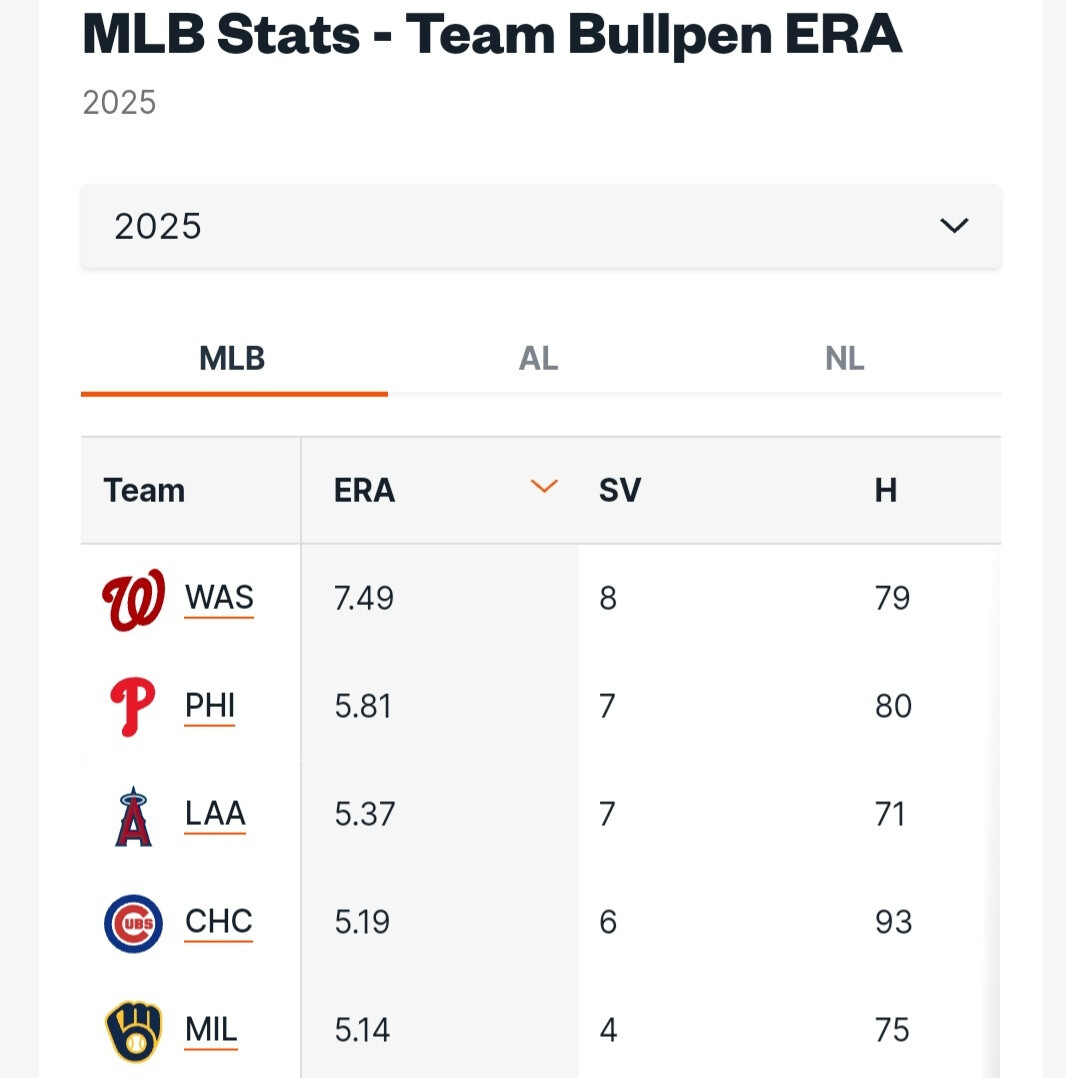Open the MIL team link
1066x1078 pixels.
[x=211, y=1030]
